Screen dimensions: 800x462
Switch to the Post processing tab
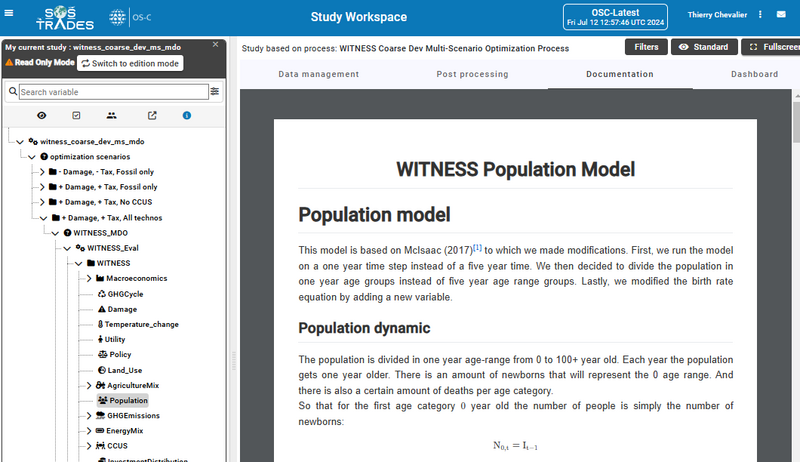pos(472,74)
